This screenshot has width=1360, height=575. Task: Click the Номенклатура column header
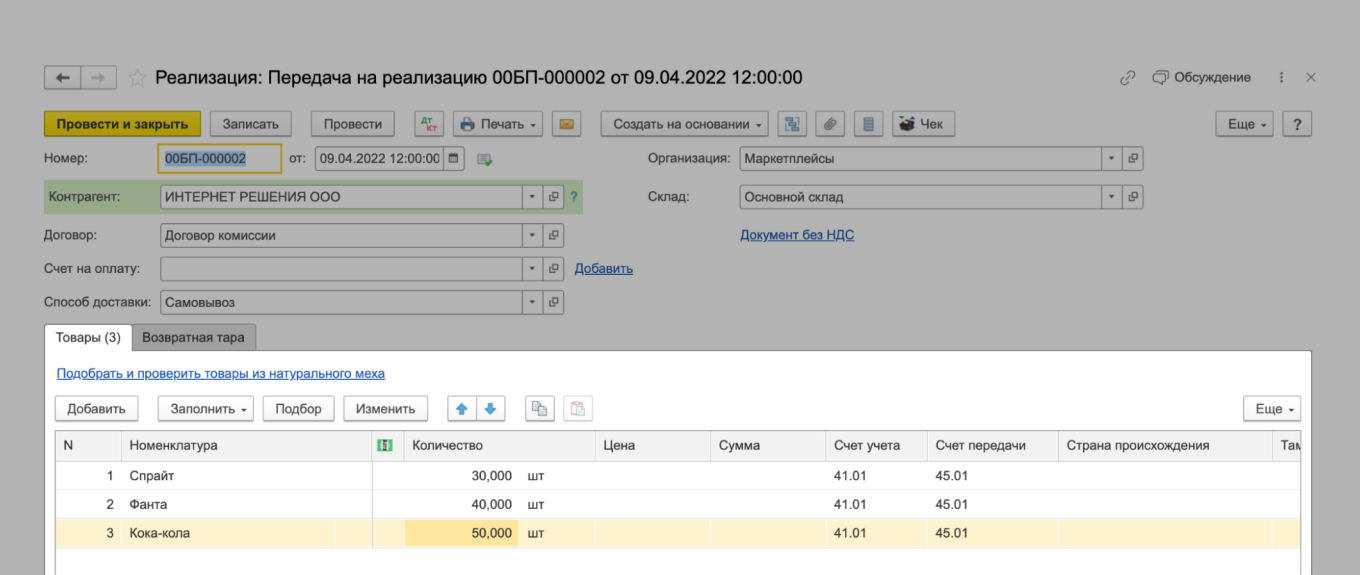click(246, 445)
